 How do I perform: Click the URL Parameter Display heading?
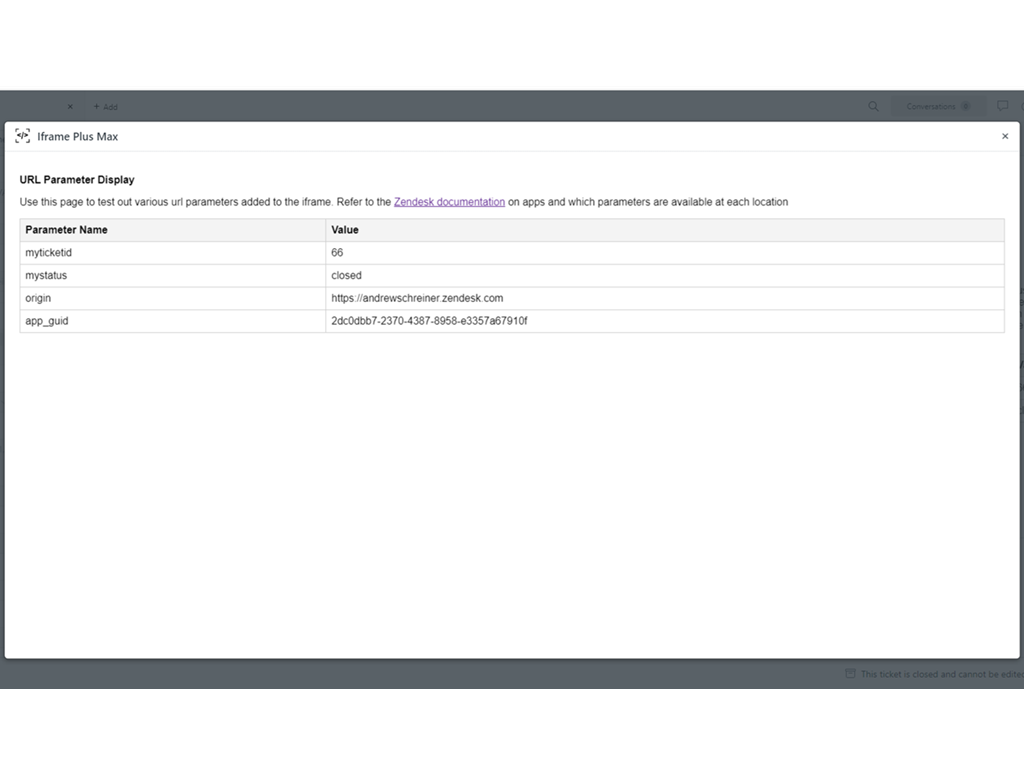pyautogui.click(x=77, y=180)
